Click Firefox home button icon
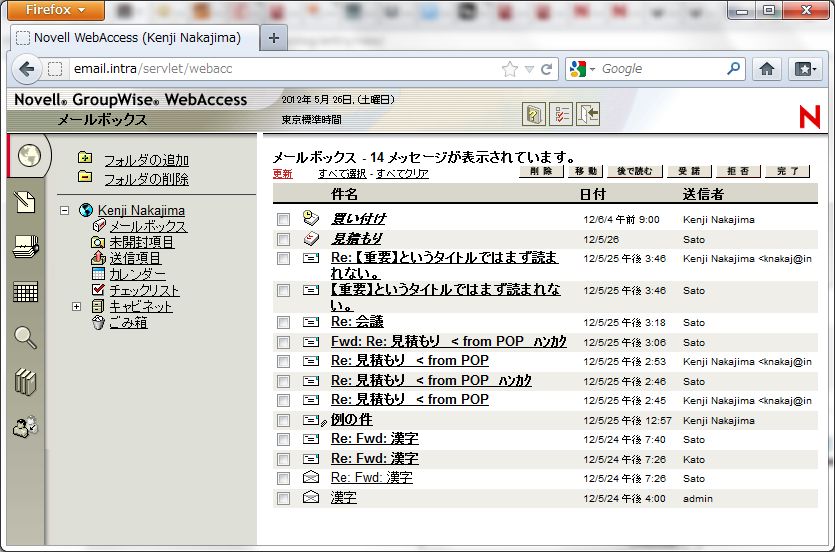The width and height of the screenshot is (835, 552). 767,69
